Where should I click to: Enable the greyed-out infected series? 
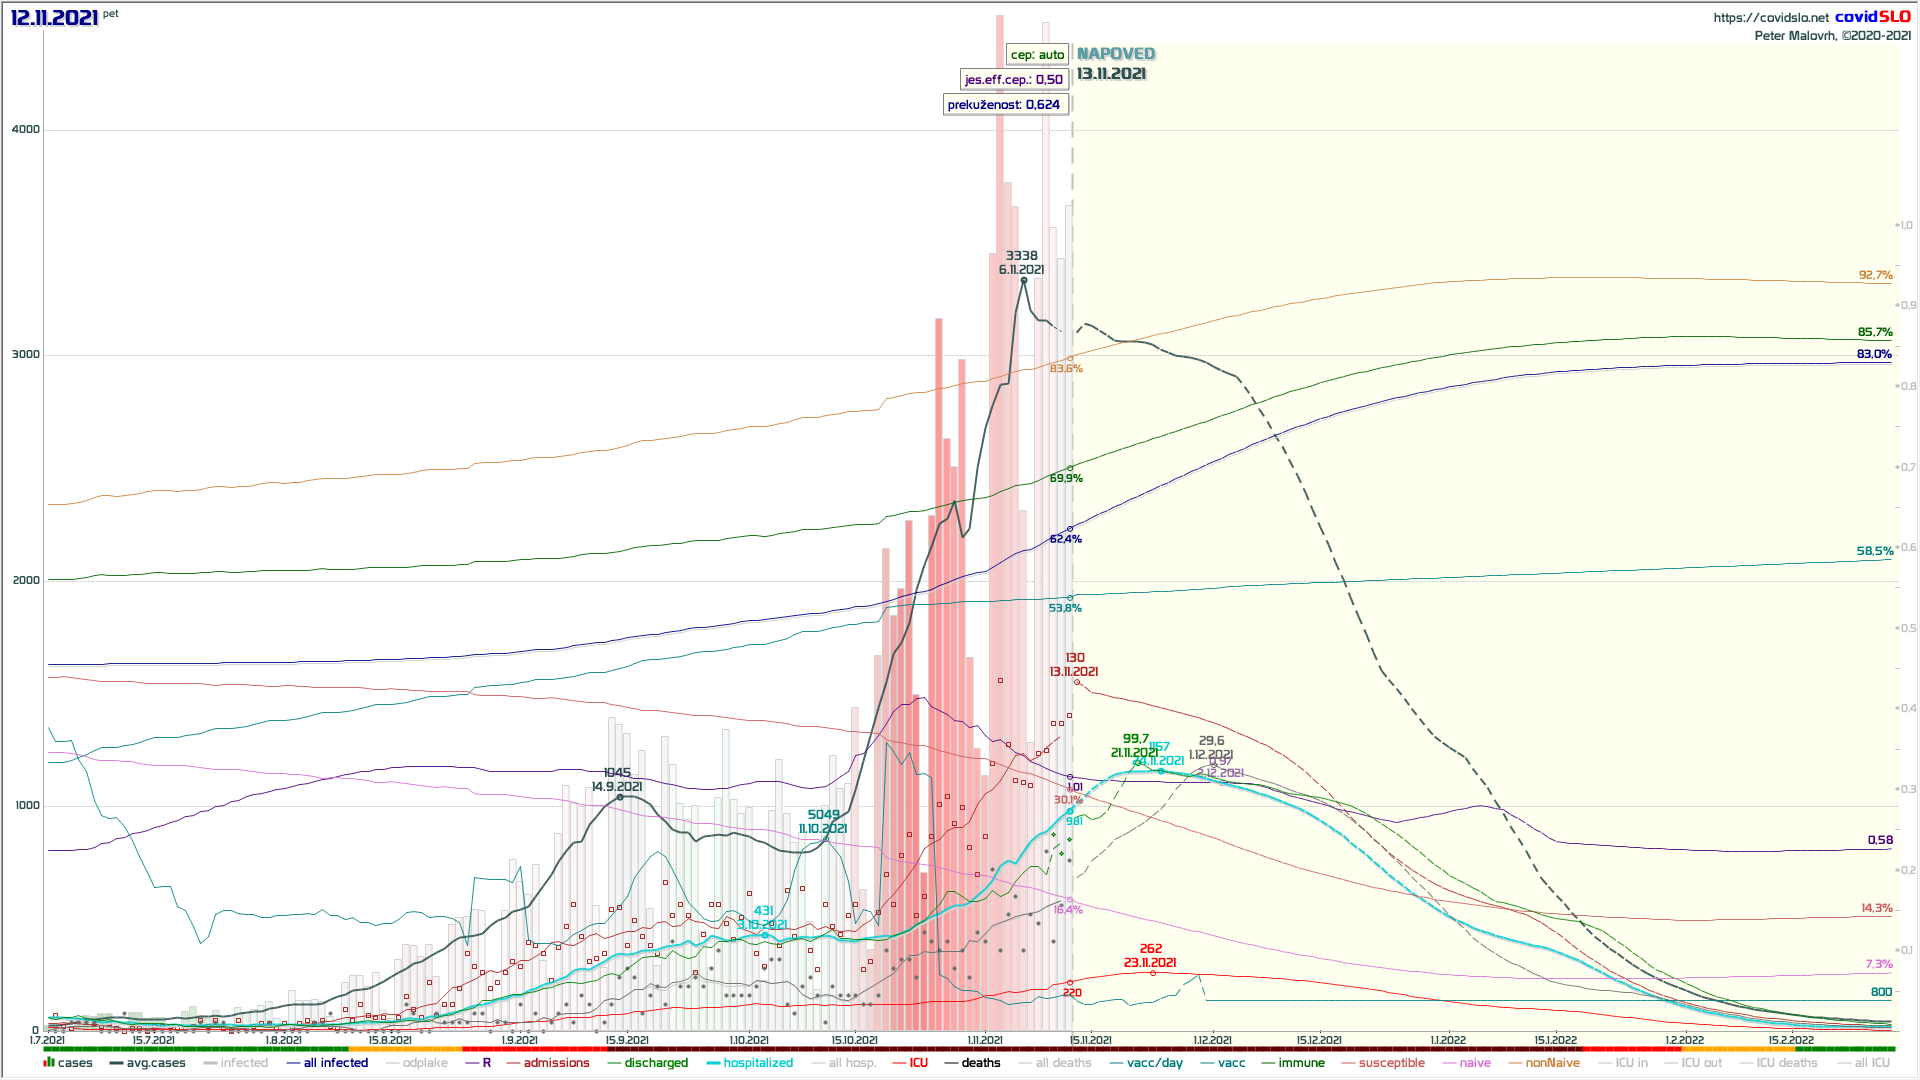click(x=244, y=1063)
